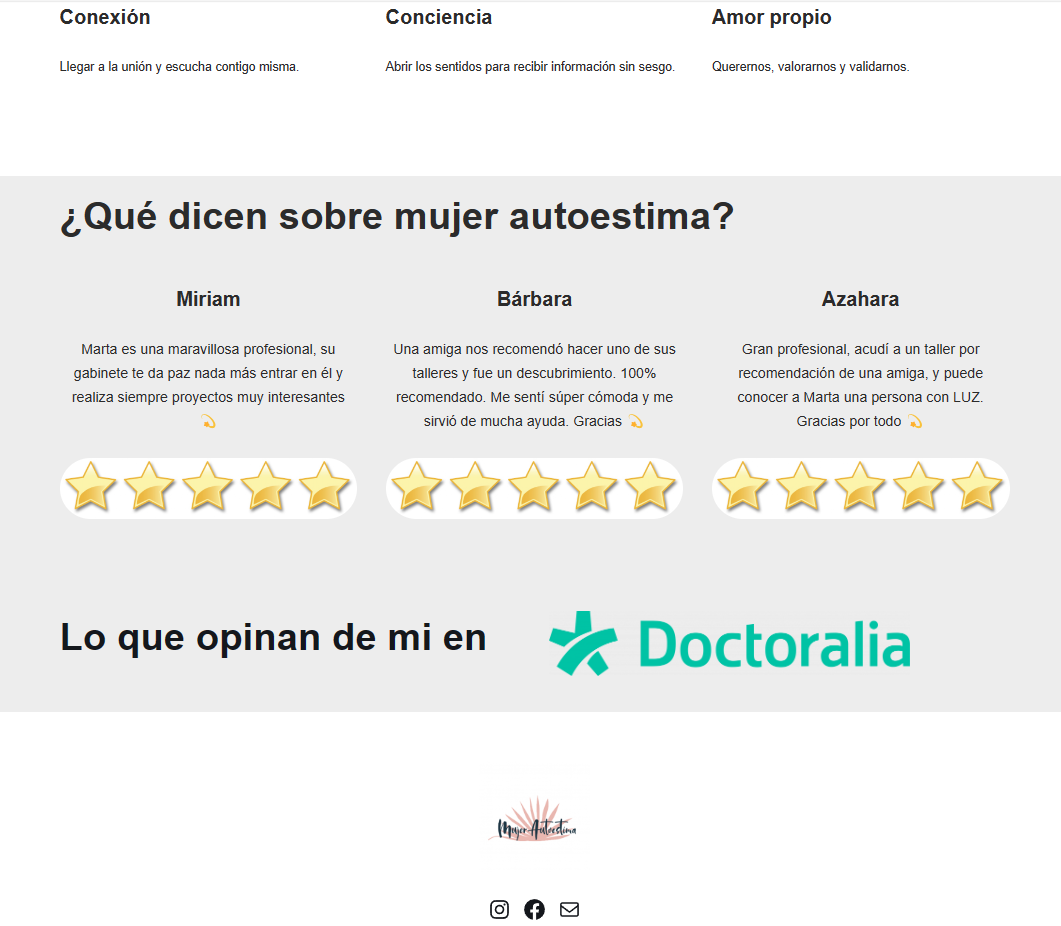This screenshot has height=926, width=1061.
Task: Select the Bárbara testimonial name
Action: (x=535, y=299)
